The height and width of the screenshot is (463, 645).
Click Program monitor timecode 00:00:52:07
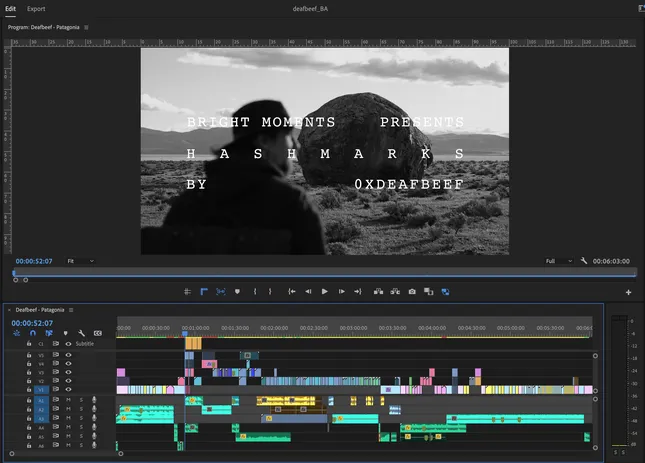34,261
